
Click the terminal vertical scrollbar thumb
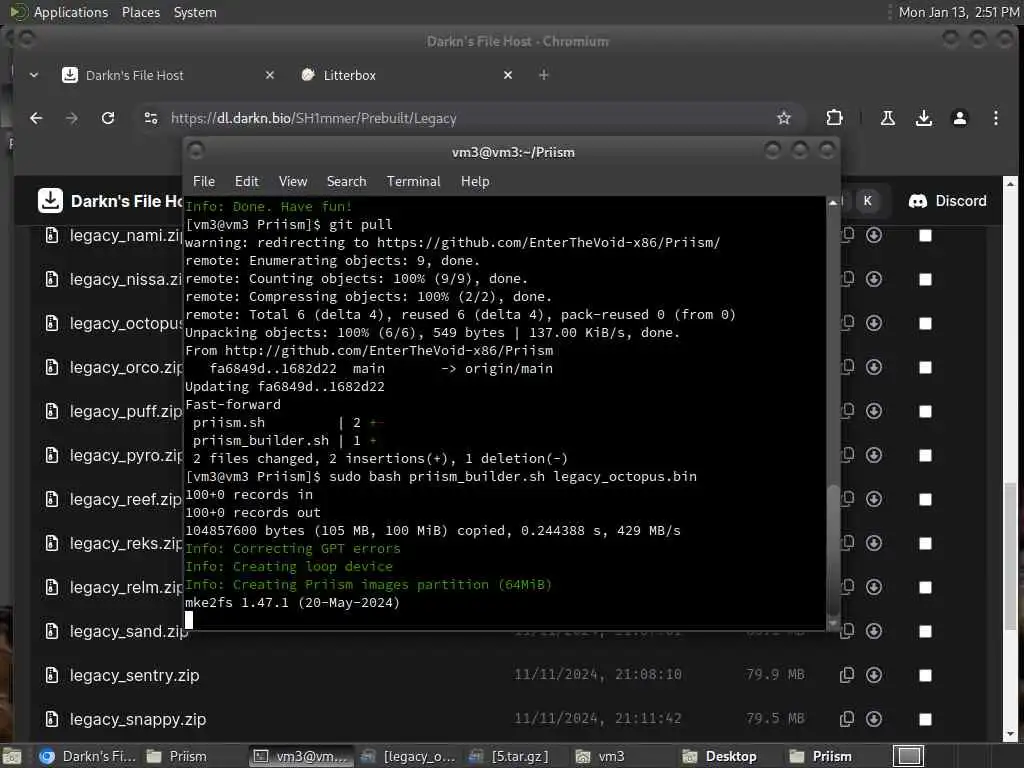[833, 550]
